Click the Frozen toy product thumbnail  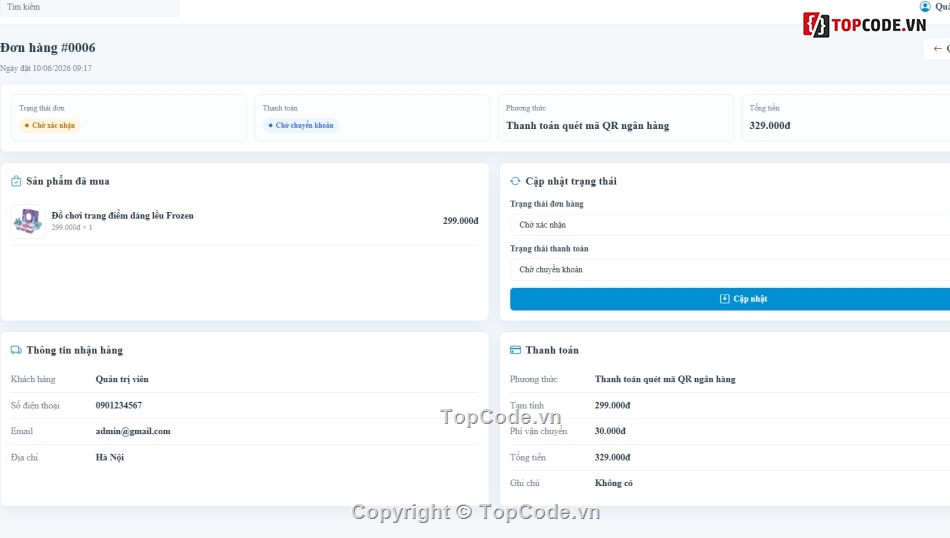point(28,221)
